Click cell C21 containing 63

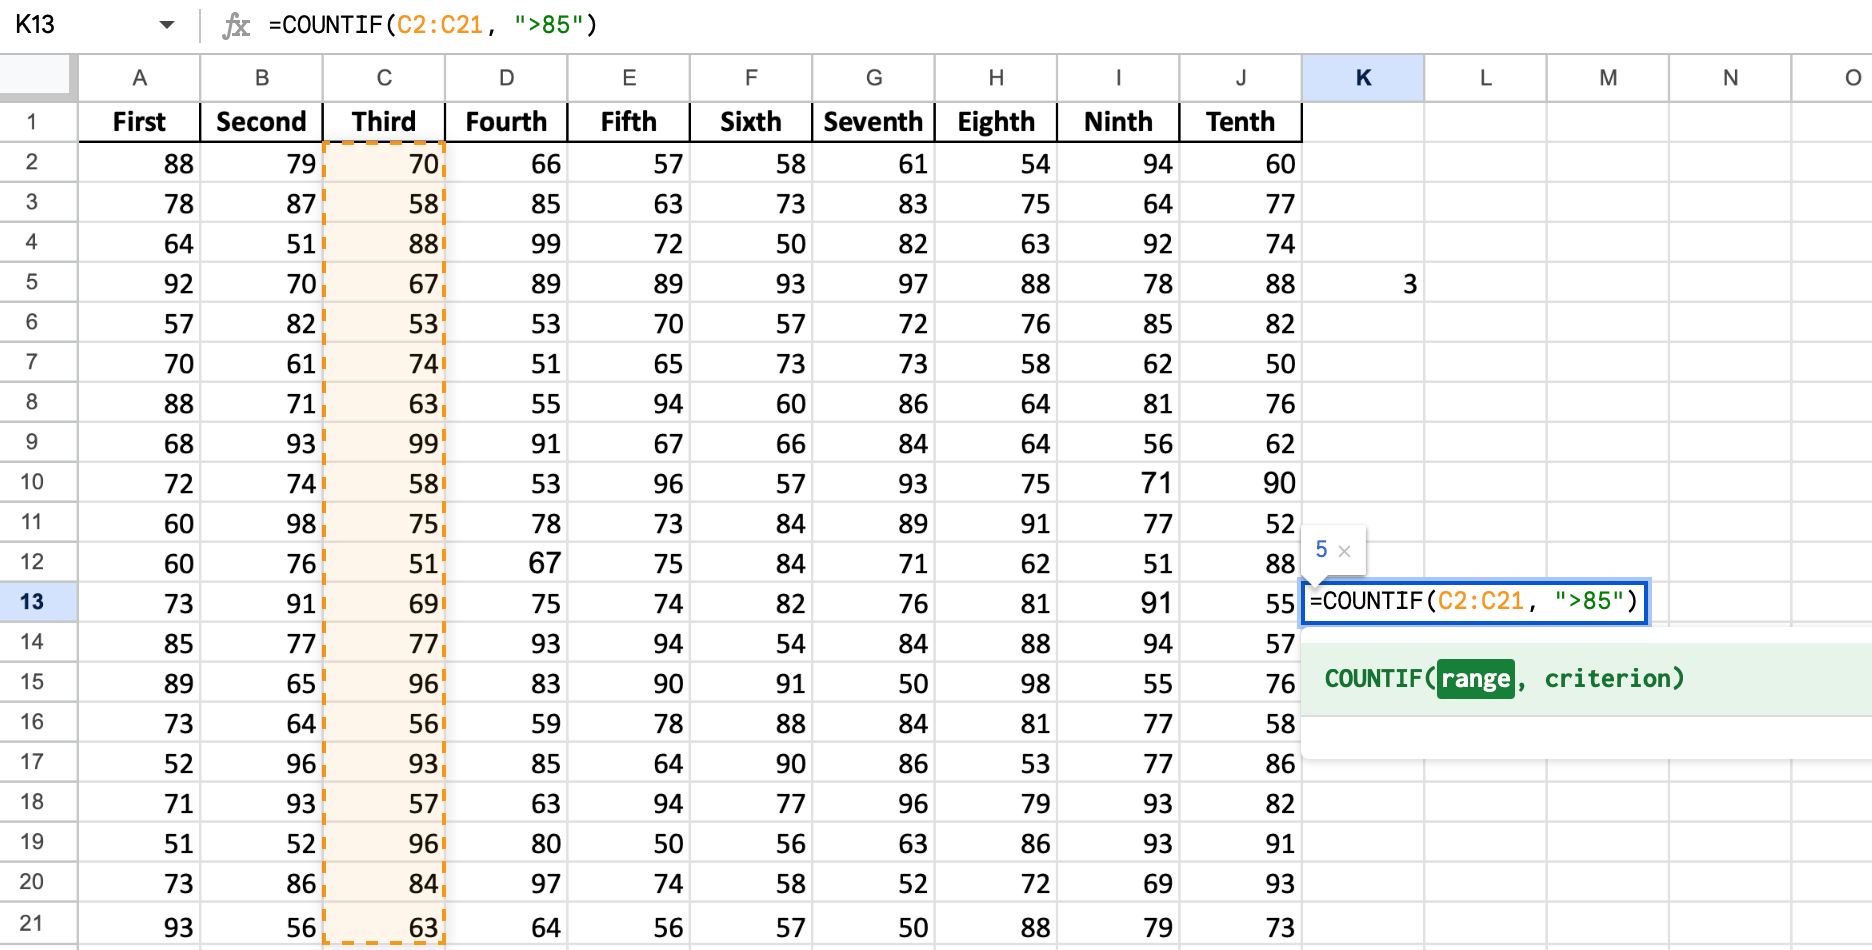click(384, 925)
